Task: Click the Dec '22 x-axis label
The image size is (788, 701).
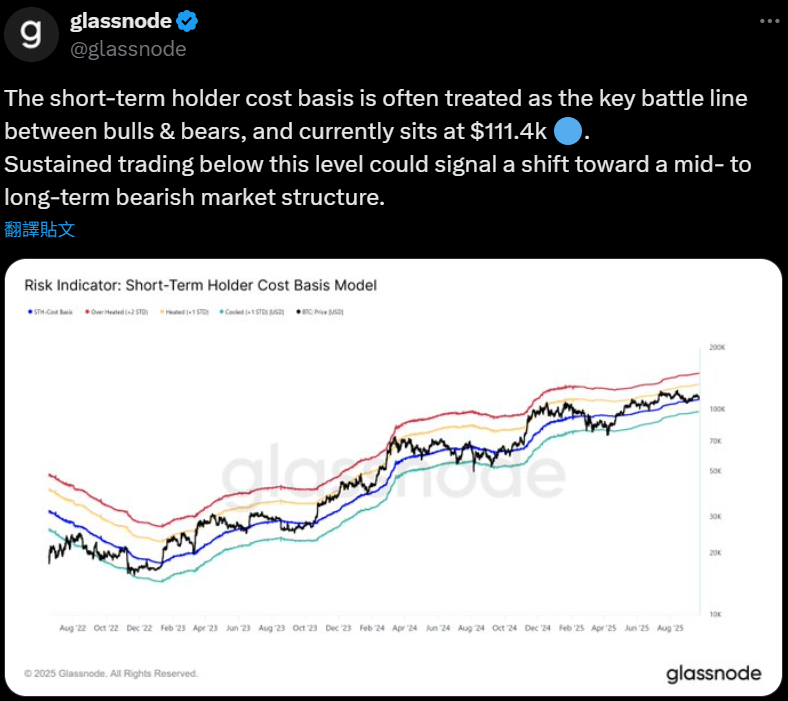Action: [x=139, y=628]
